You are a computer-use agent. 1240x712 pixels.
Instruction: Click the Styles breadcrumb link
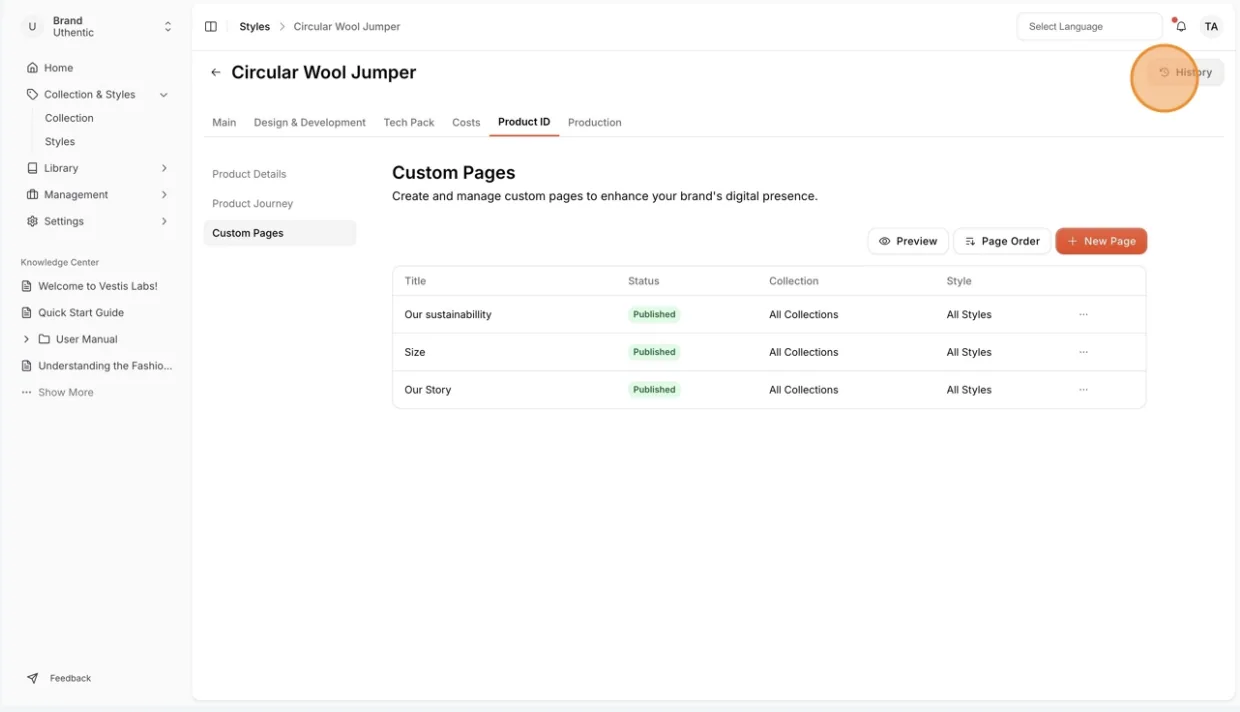(x=255, y=27)
